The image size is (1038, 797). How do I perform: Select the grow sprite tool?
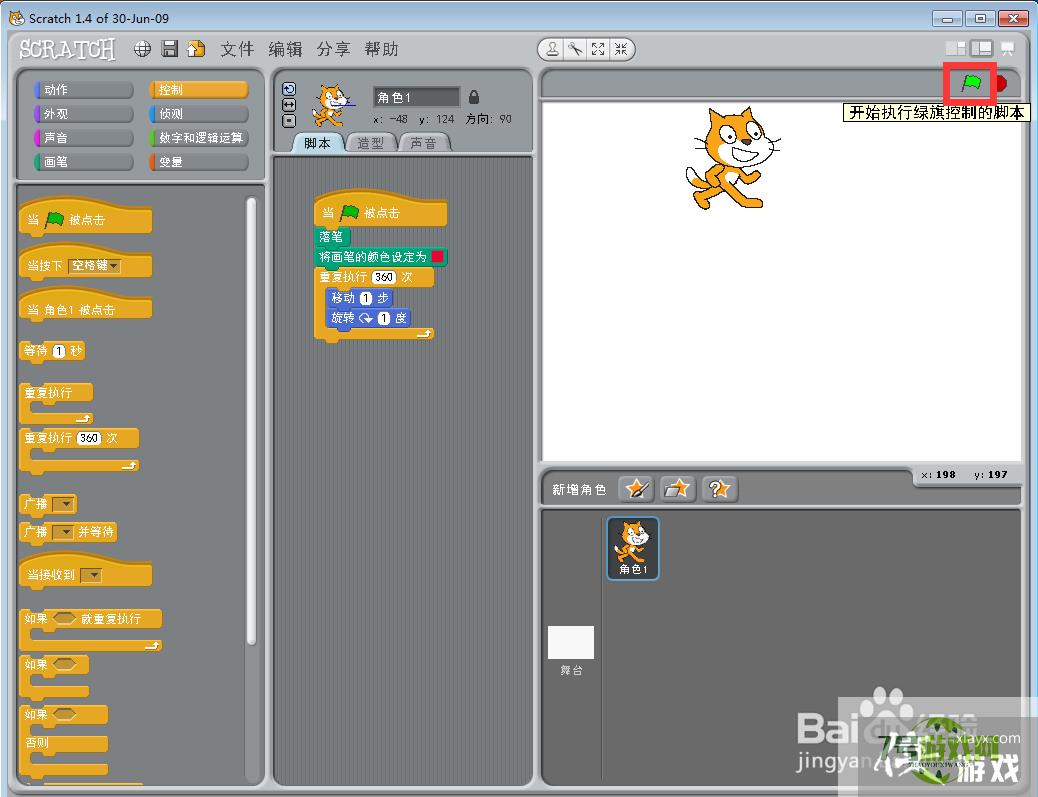598,49
